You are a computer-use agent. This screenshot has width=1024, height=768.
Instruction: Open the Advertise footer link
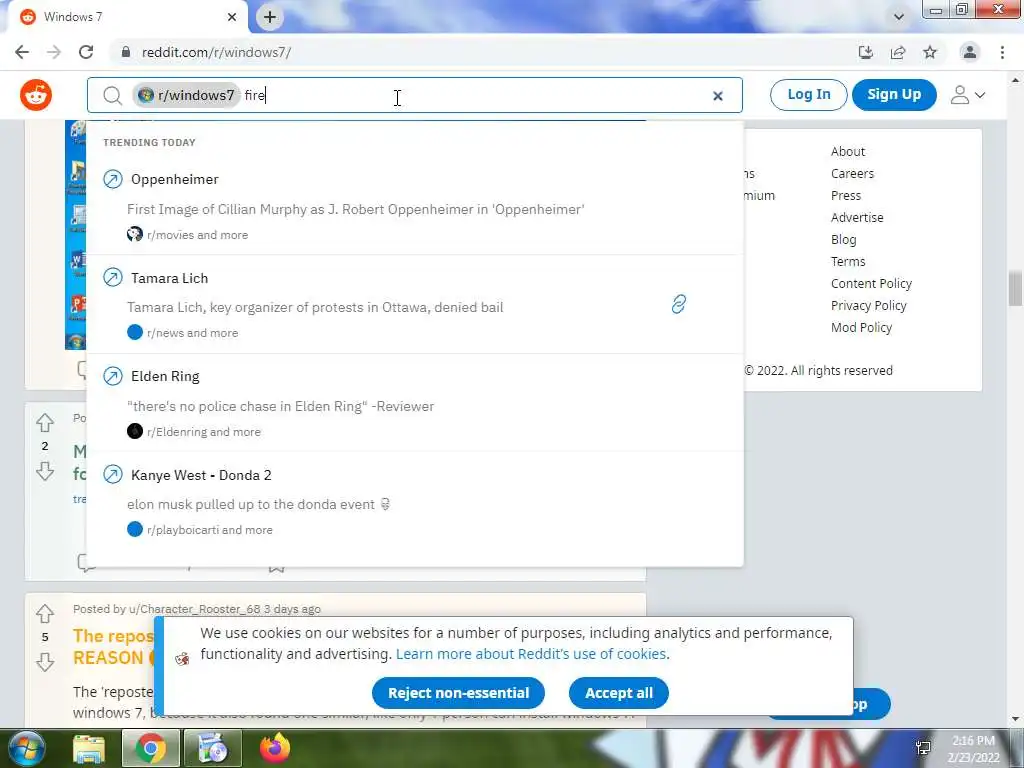pyautogui.click(x=857, y=217)
